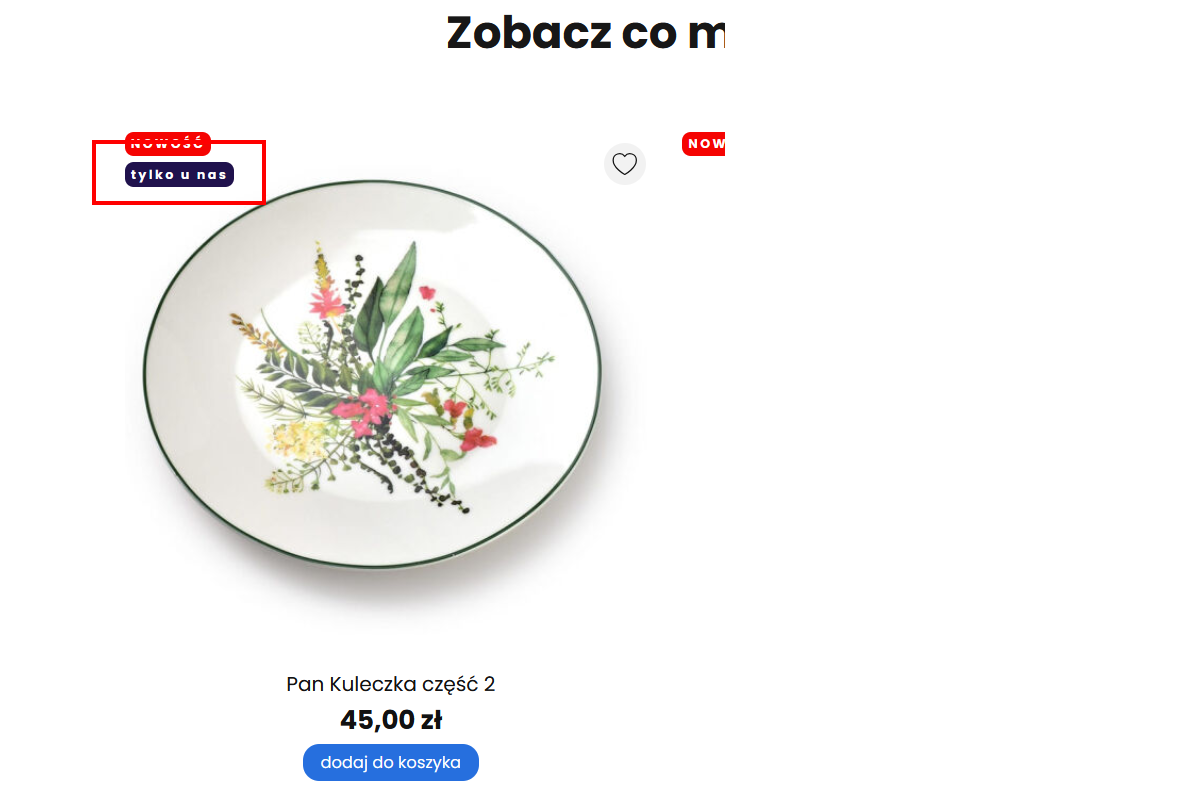
Task: Click the yellow flowers on the plate
Action: click(293, 440)
